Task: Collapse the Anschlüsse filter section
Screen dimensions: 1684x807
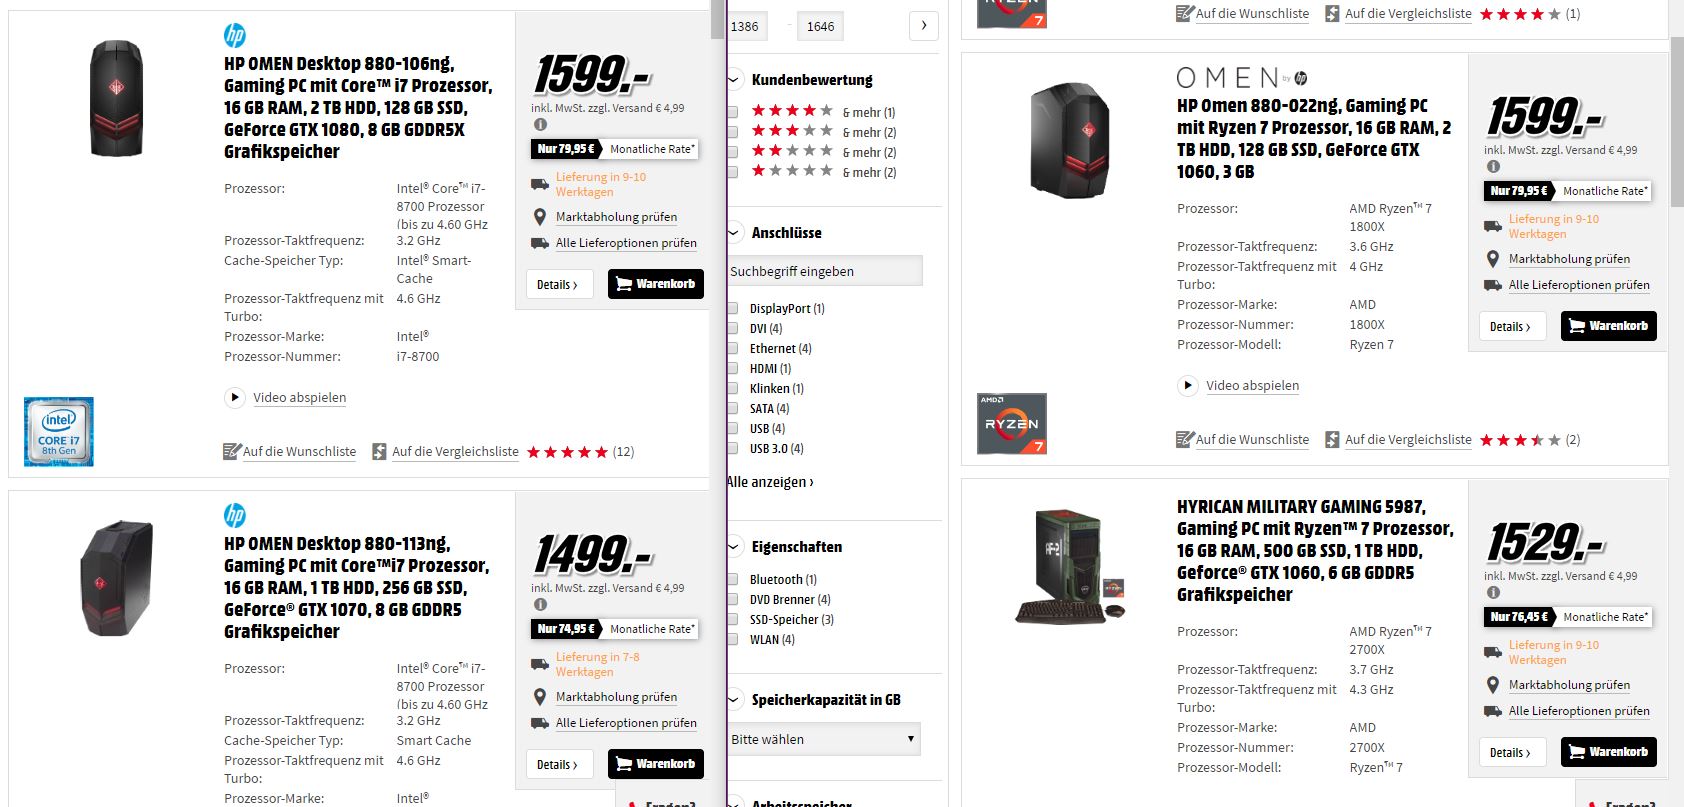Action: pos(734,233)
